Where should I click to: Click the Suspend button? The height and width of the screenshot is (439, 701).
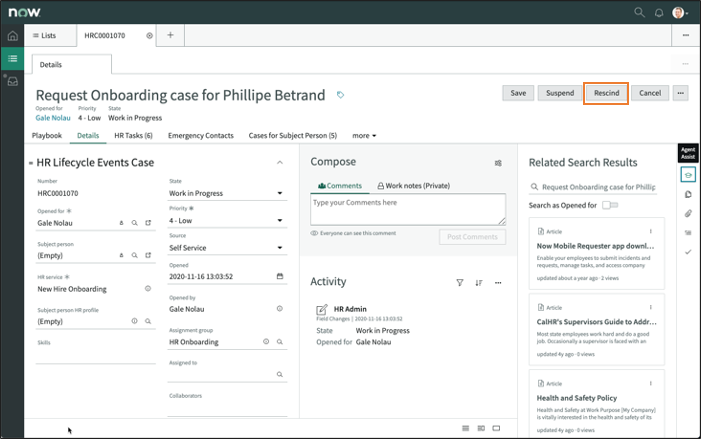[x=560, y=93]
